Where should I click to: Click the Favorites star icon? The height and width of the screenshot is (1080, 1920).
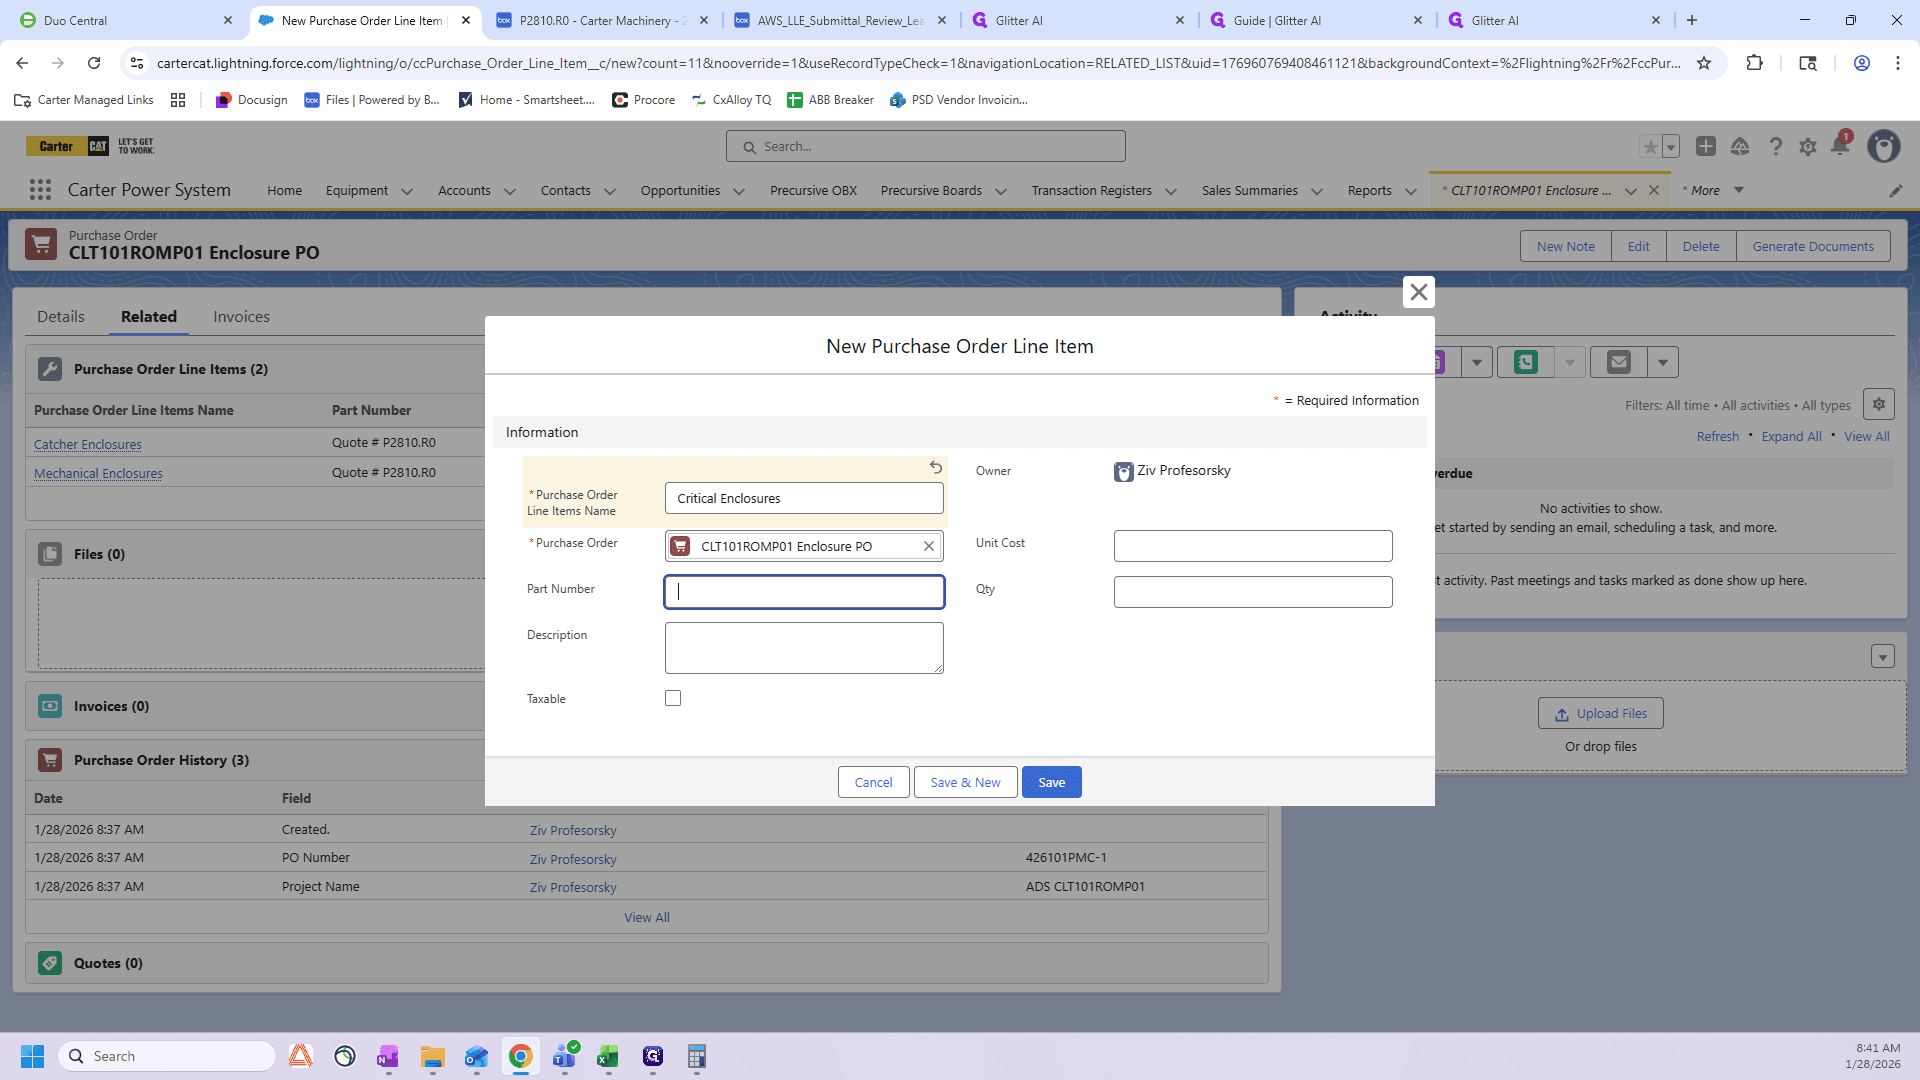tap(1650, 147)
